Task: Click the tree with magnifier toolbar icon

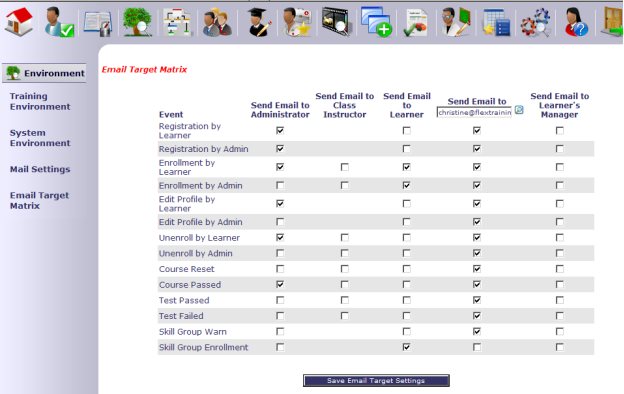Action: (x=137, y=22)
